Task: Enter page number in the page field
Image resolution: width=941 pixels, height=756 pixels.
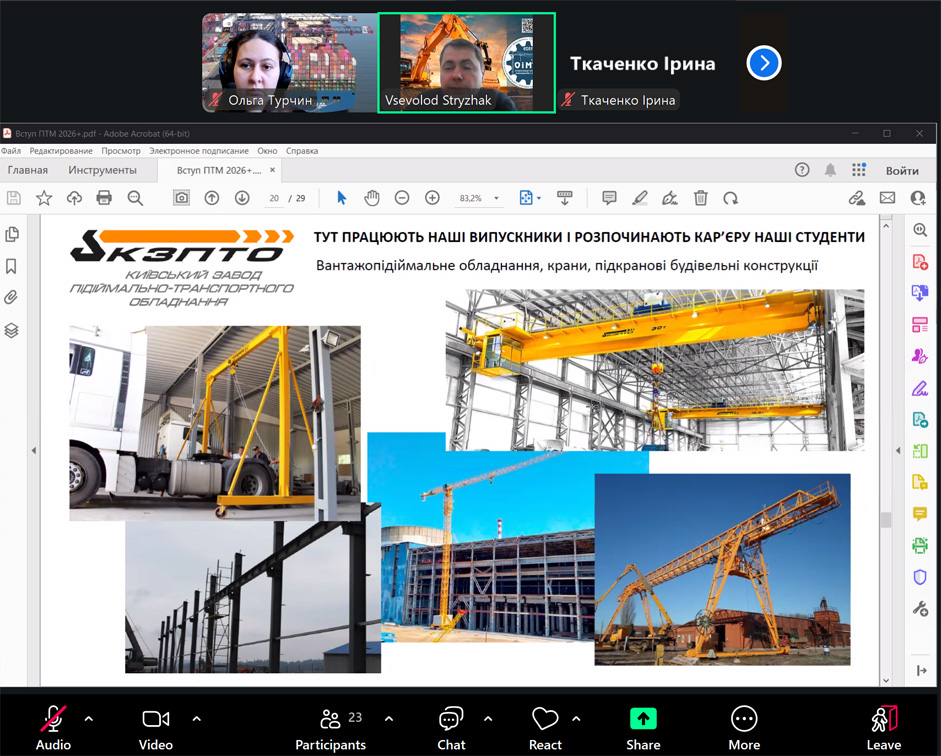Action: coord(274,198)
